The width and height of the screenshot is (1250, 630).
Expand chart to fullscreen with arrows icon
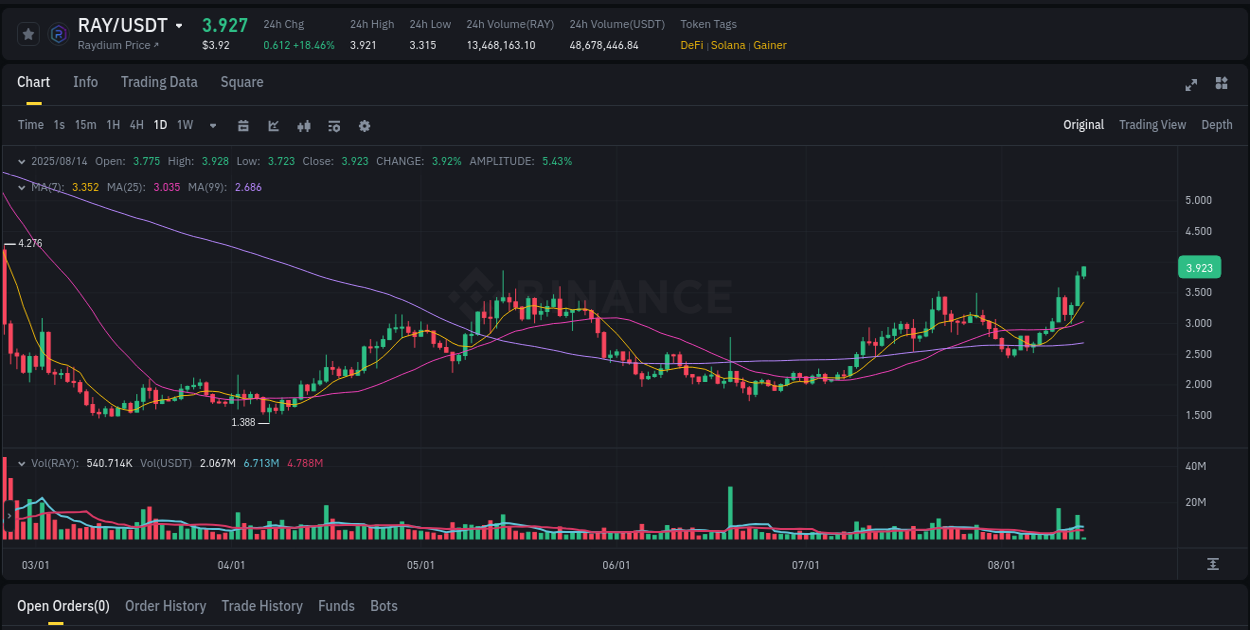click(x=1190, y=85)
